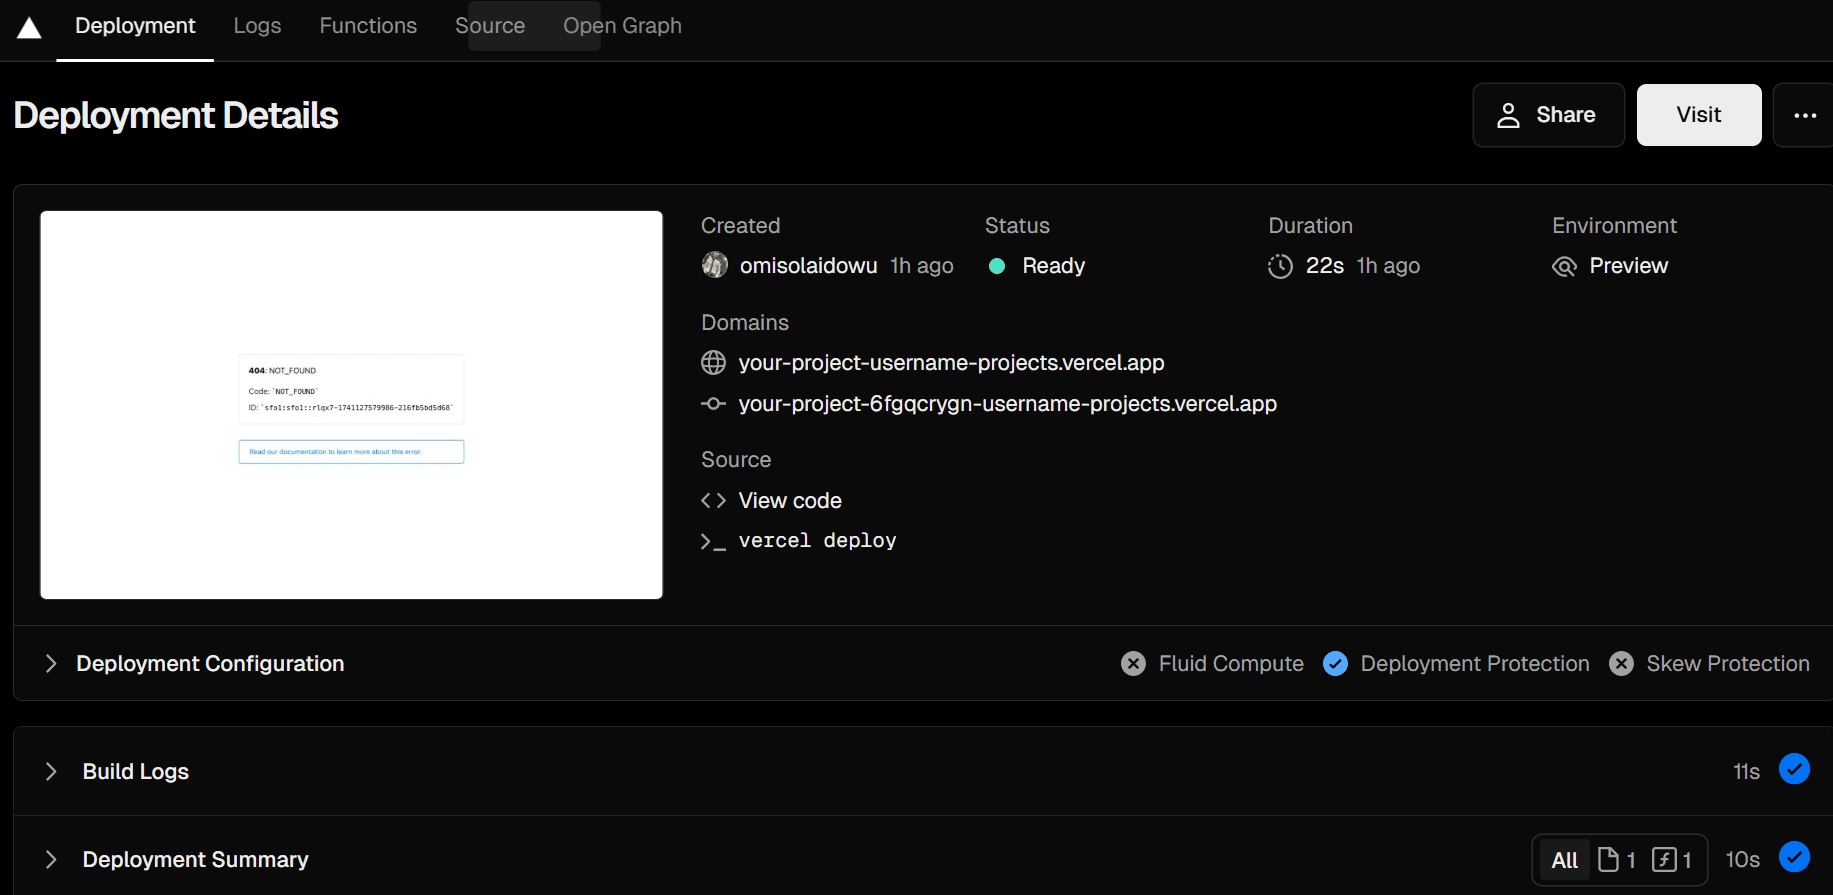1833x895 pixels.
Task: Click the terminal prompt icon for vercel deploy
Action: 713,541
